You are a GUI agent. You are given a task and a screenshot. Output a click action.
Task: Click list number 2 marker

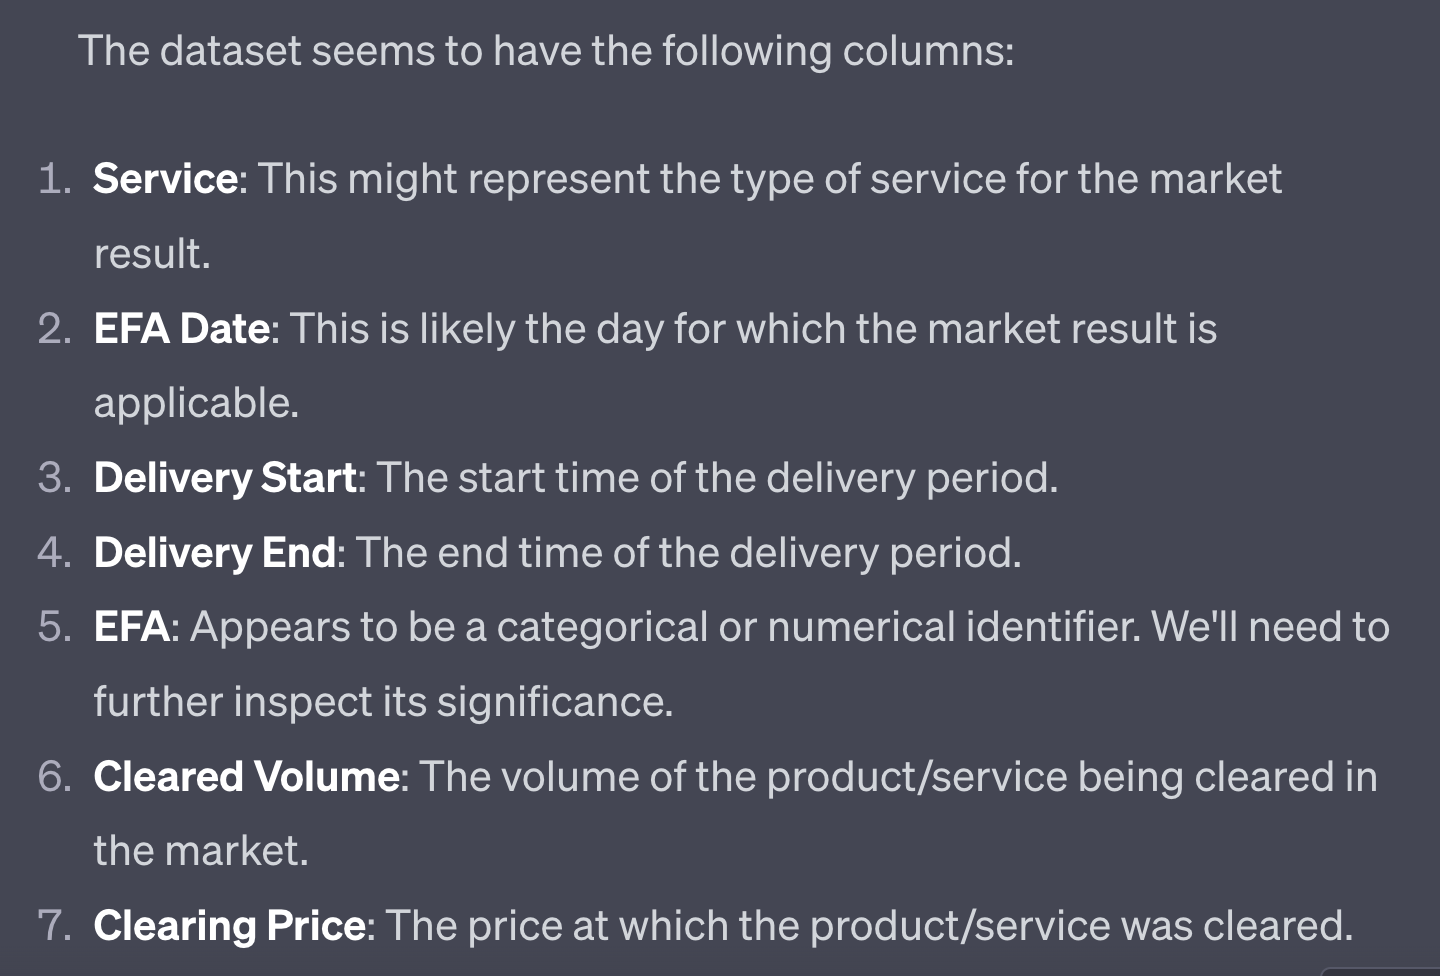[54, 329]
